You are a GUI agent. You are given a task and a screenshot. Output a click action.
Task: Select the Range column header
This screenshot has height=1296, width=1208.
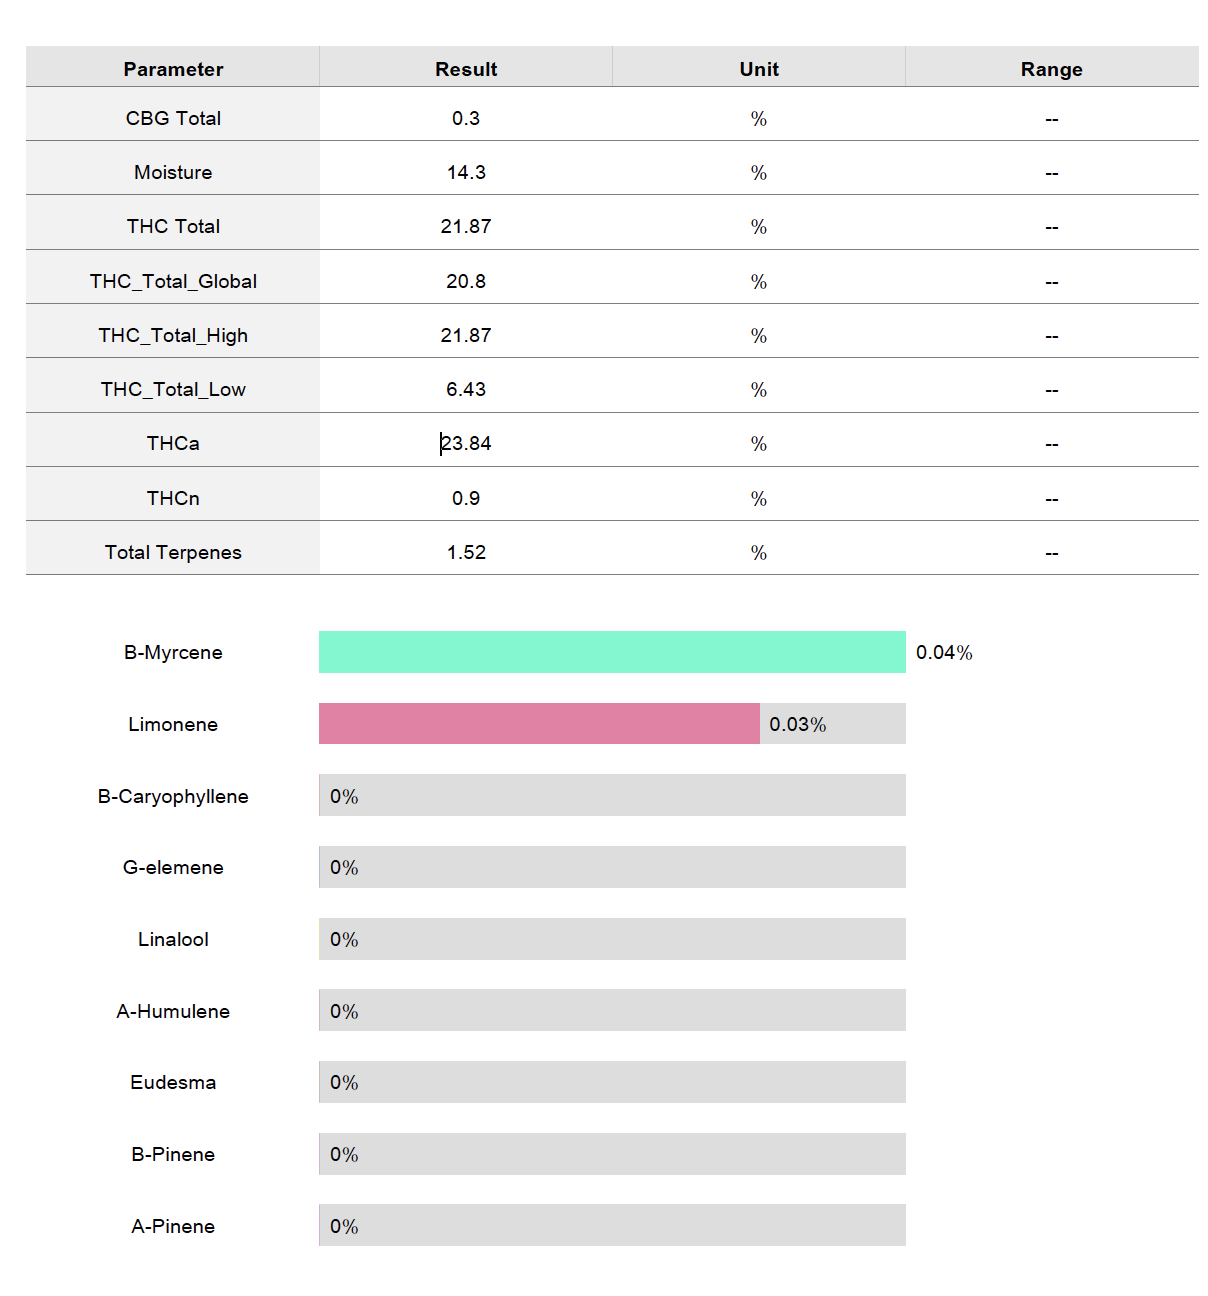tap(1052, 69)
